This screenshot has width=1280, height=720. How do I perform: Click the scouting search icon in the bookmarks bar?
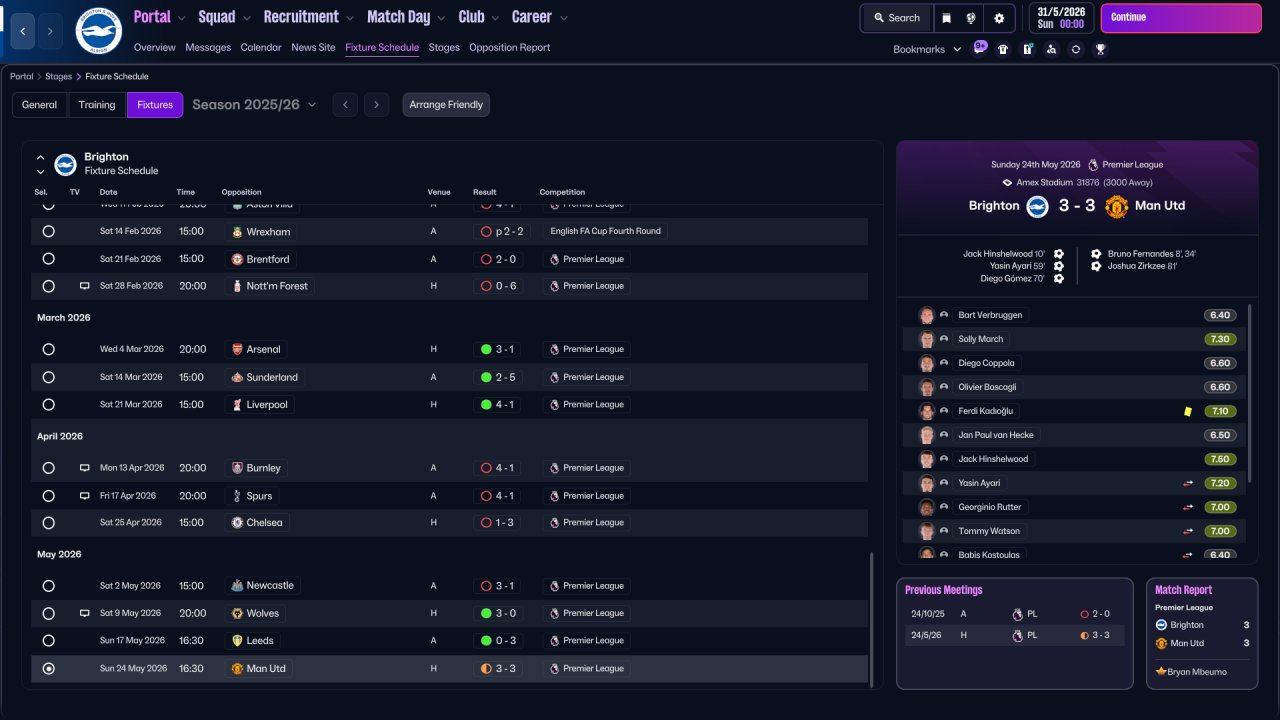(1051, 49)
